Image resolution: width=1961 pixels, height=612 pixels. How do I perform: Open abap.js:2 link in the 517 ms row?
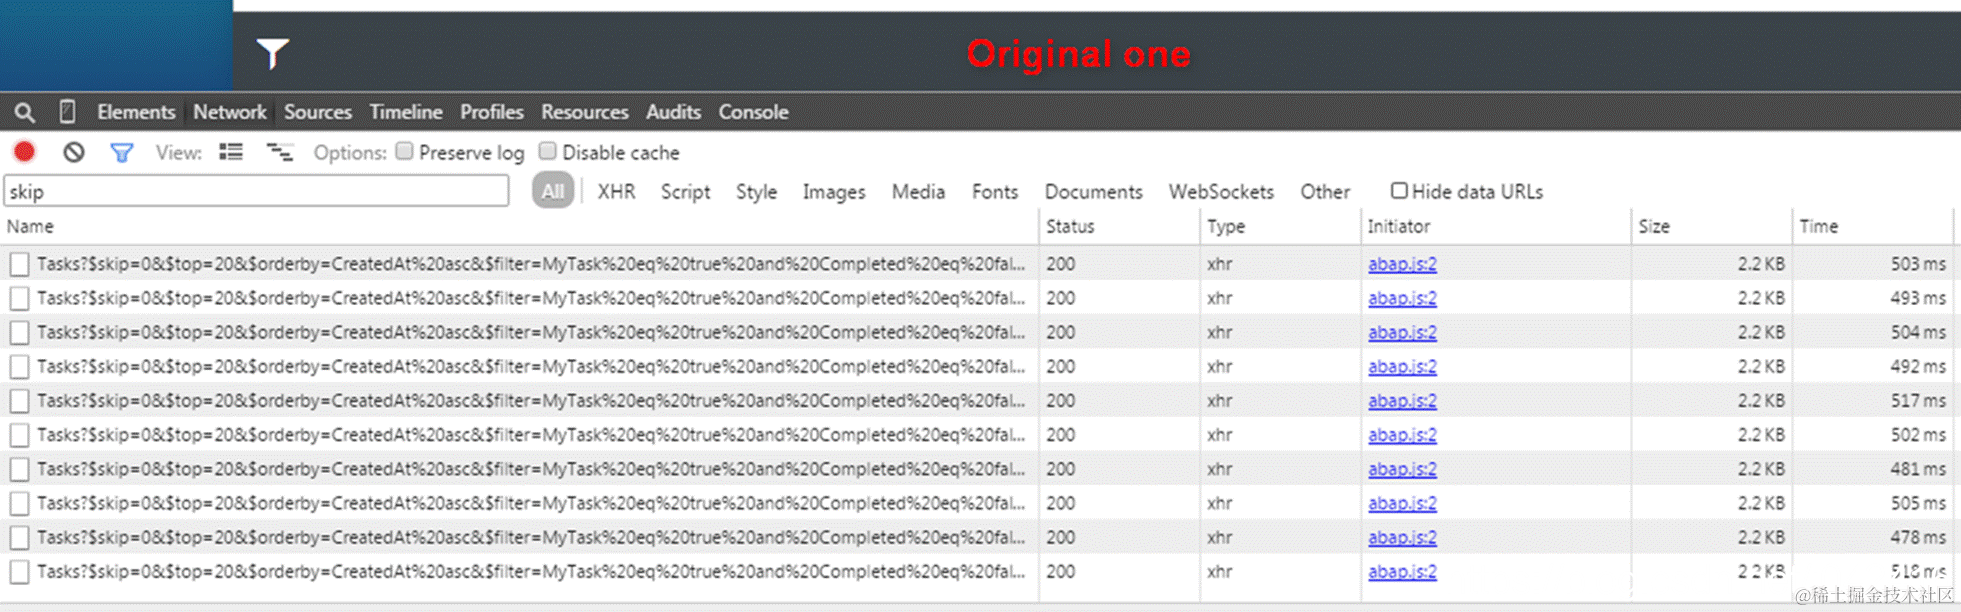click(1402, 400)
